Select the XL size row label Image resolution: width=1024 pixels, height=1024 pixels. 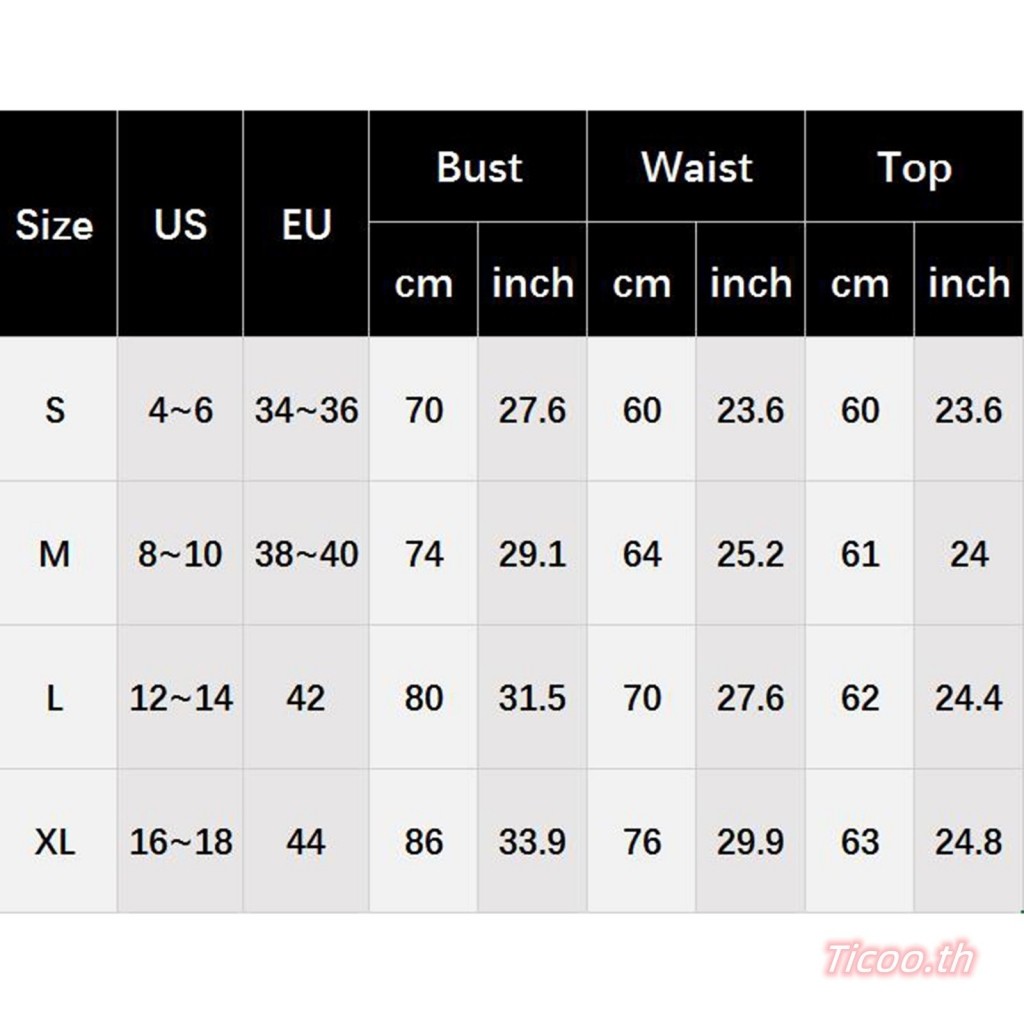click(x=55, y=841)
